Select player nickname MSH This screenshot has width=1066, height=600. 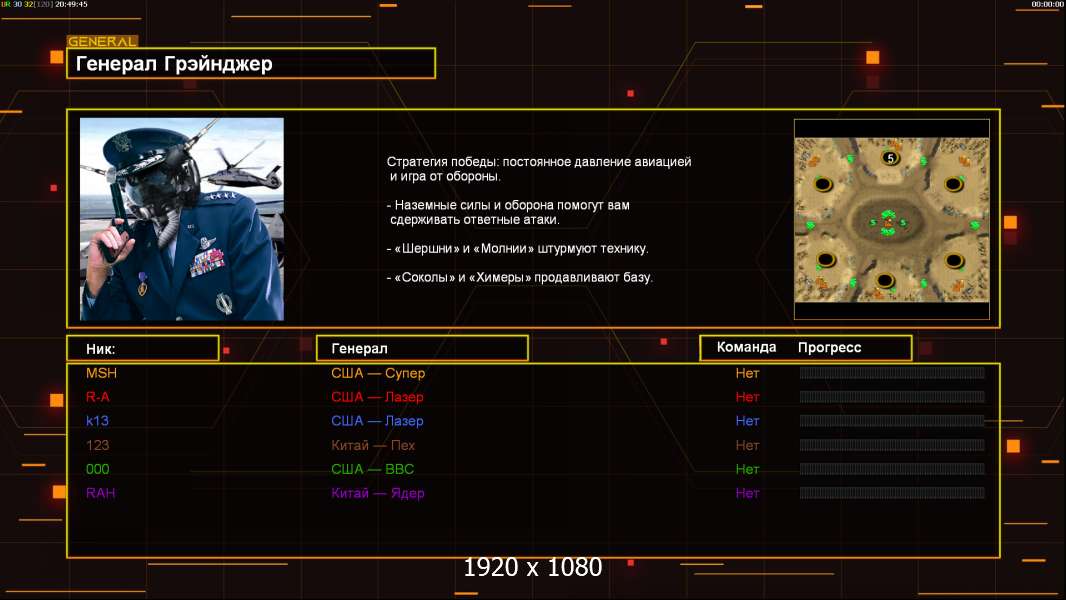click(x=101, y=373)
